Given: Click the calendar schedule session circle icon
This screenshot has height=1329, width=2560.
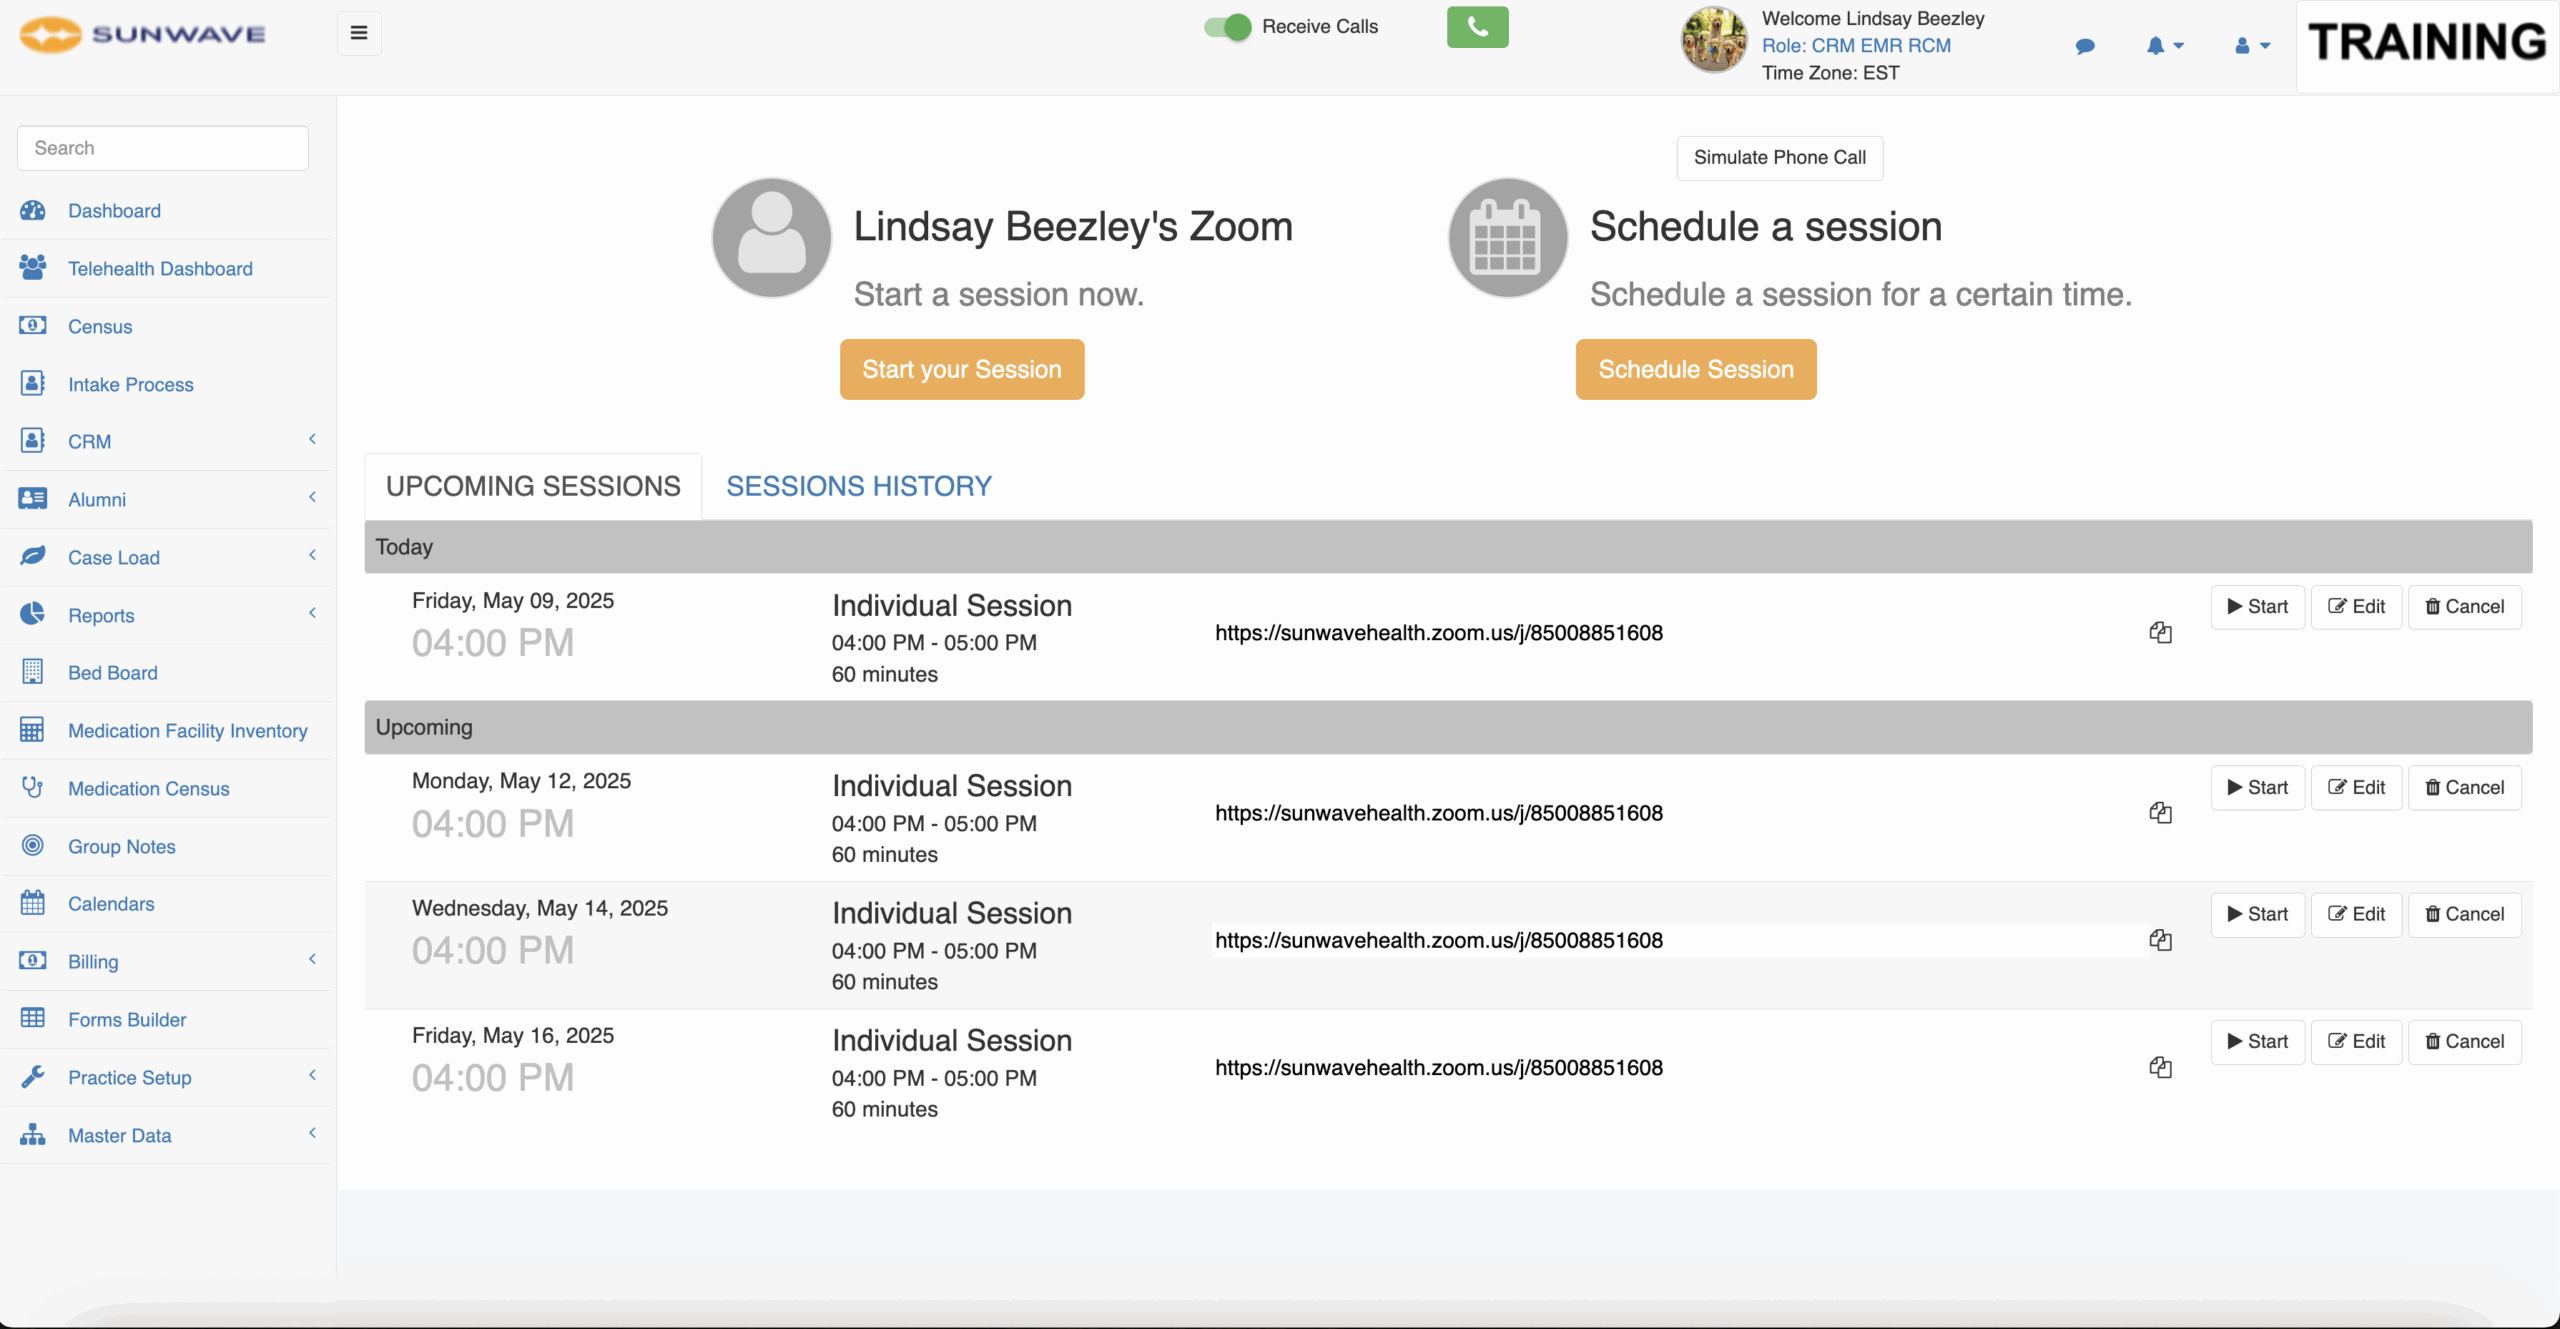Looking at the screenshot, I should pyautogui.click(x=1507, y=238).
